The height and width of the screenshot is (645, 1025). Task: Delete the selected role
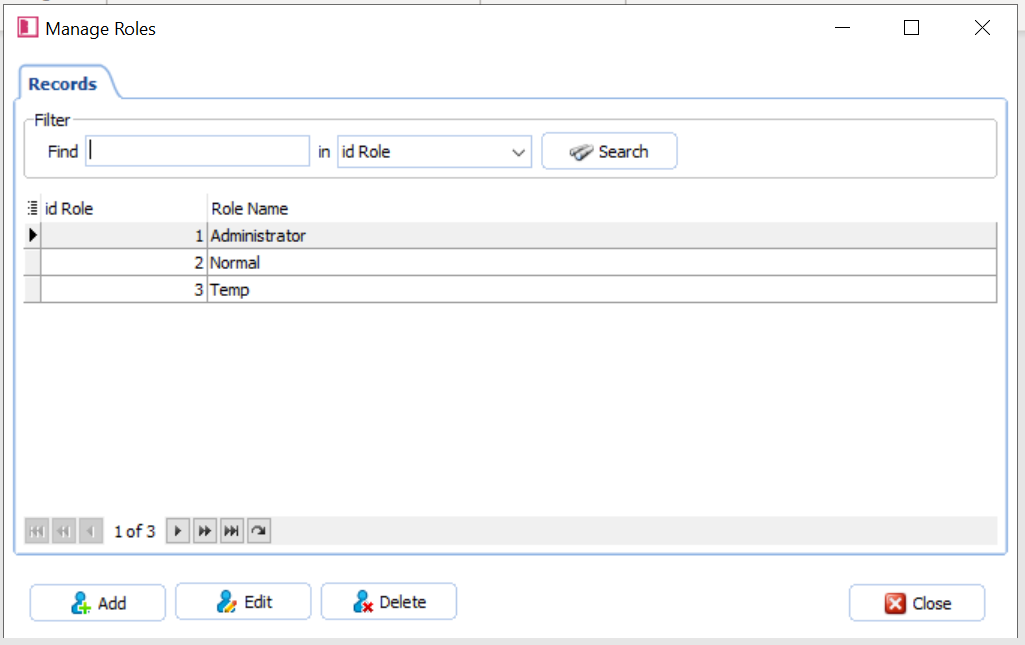(389, 601)
